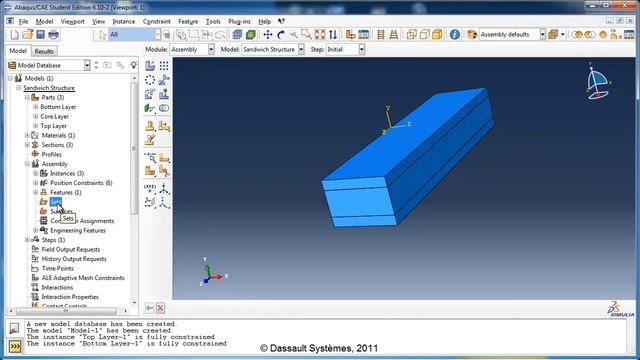This screenshot has width=640, height=360.
Task: Toggle the selection arrow tool
Action: tap(102, 35)
